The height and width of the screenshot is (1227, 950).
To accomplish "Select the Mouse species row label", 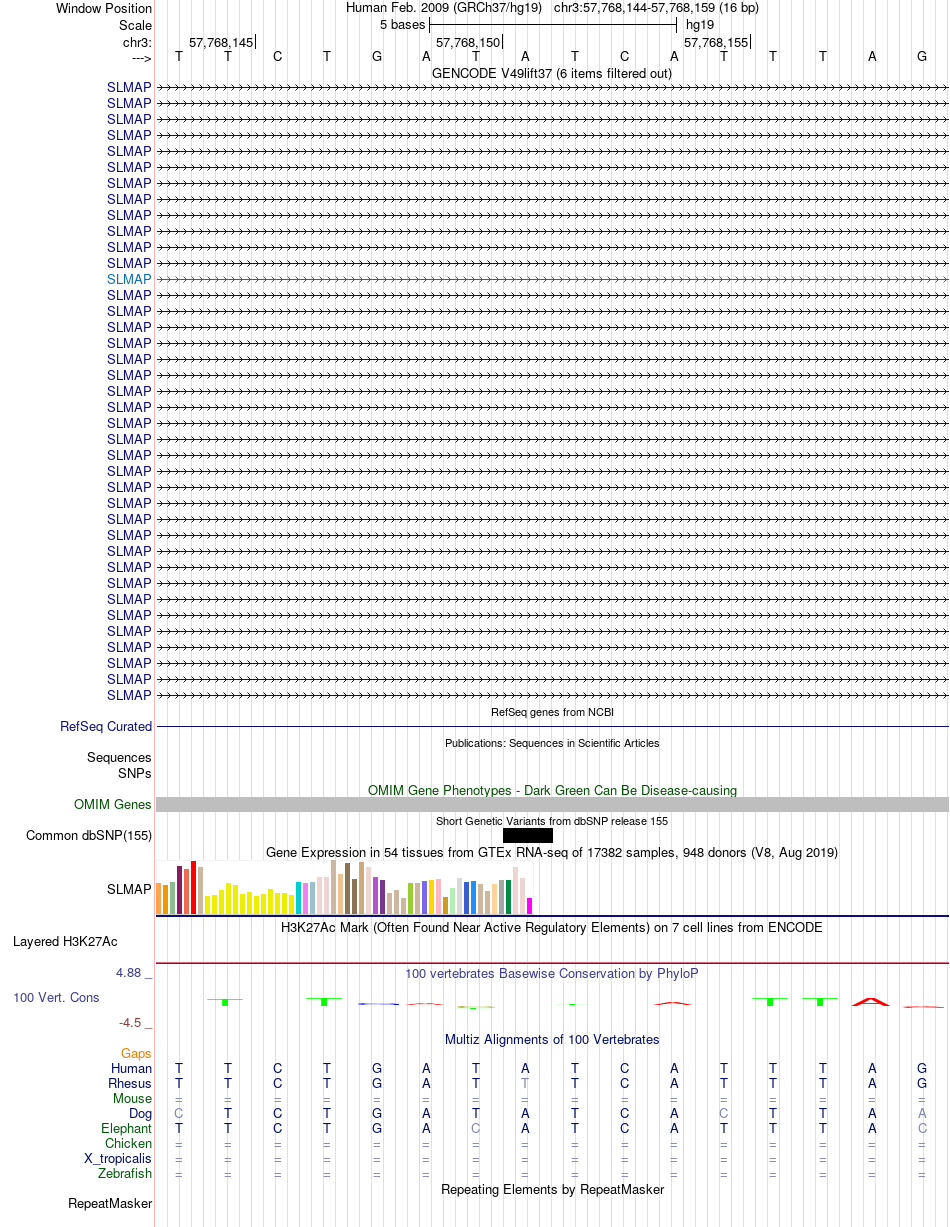I will (x=132, y=1099).
